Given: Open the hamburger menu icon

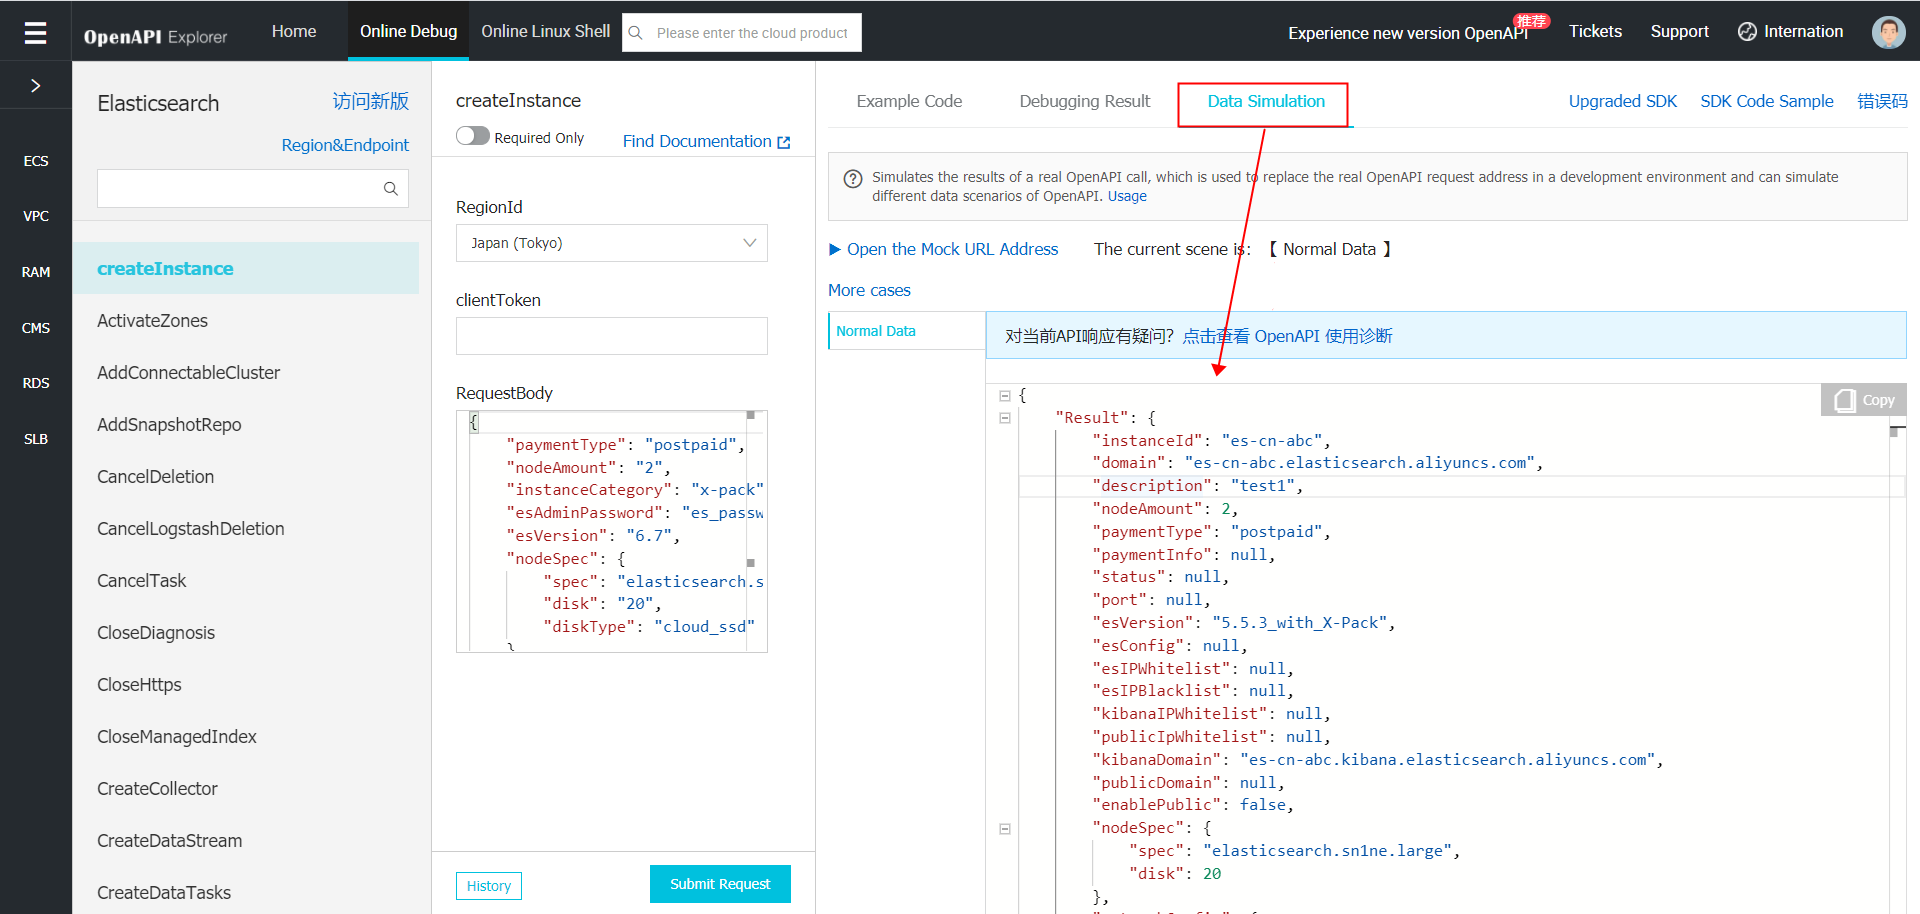Looking at the screenshot, I should (x=35, y=33).
